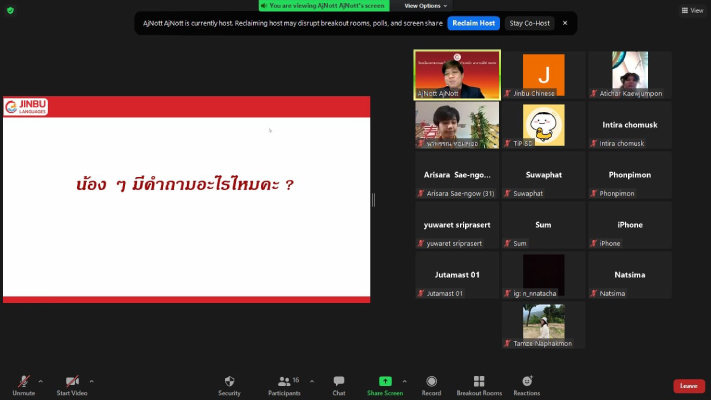The height and width of the screenshot is (400, 711).
Task: Expand video options arrow beside Start Video
Action: click(92, 381)
